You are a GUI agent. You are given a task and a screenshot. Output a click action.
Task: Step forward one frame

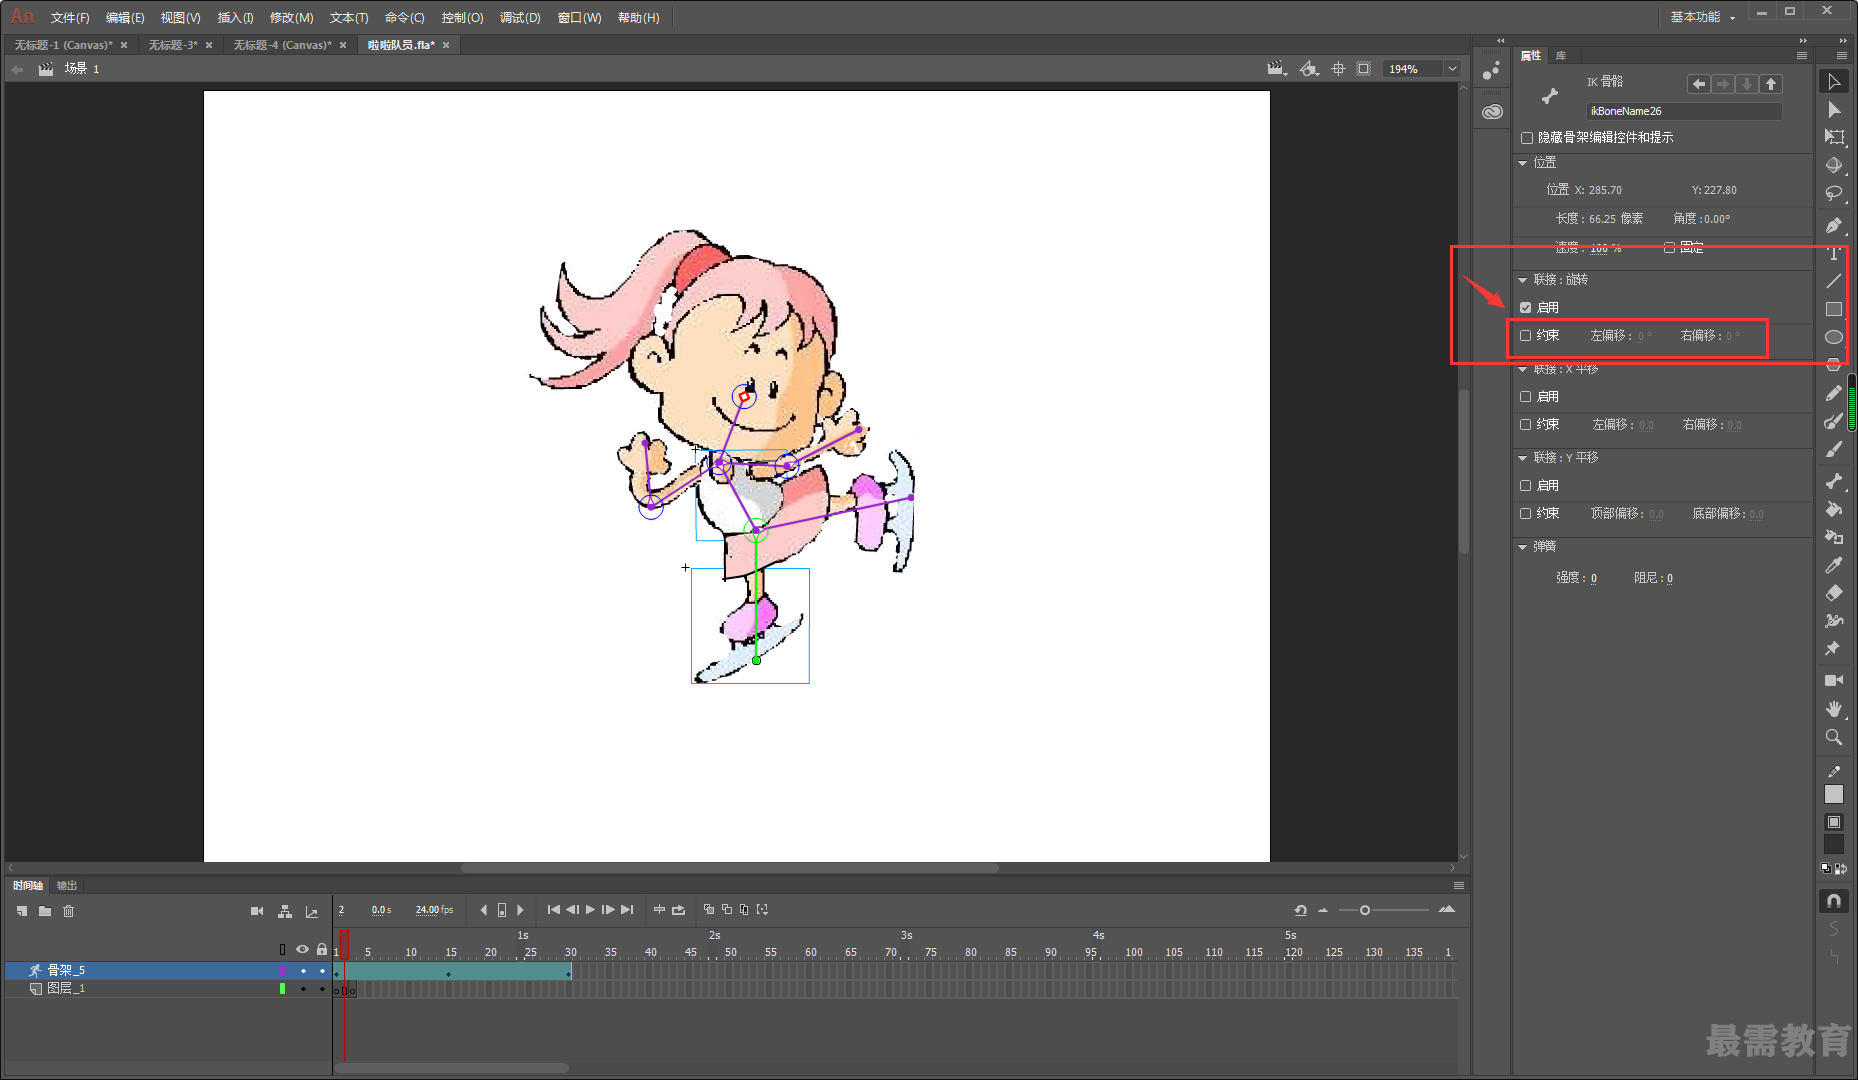click(608, 909)
